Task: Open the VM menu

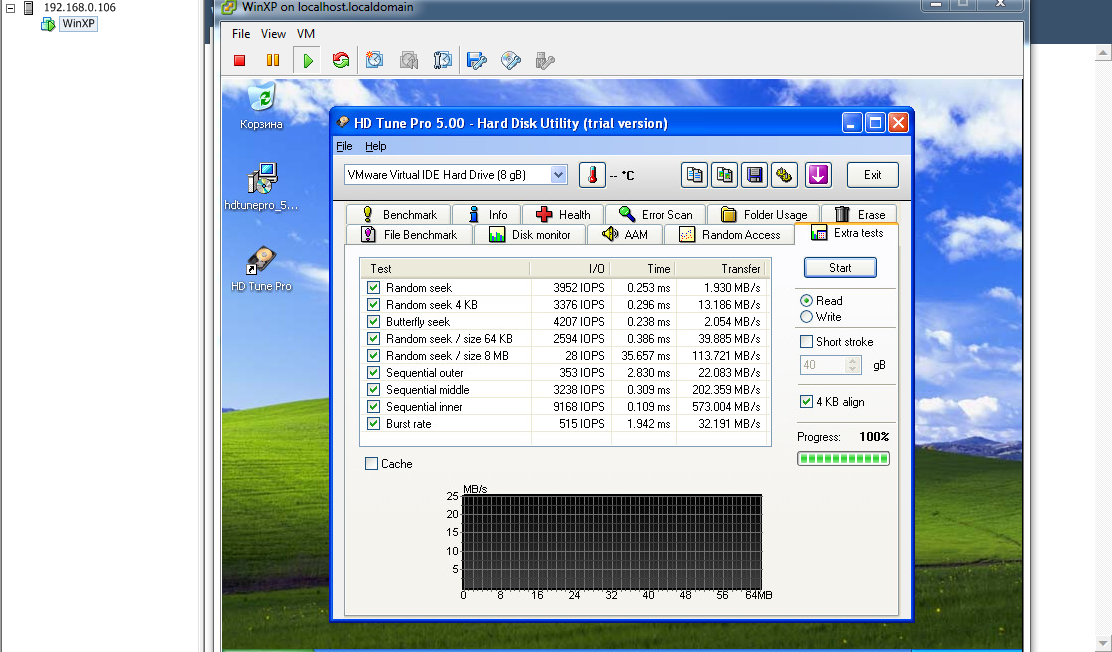Action: [x=306, y=33]
